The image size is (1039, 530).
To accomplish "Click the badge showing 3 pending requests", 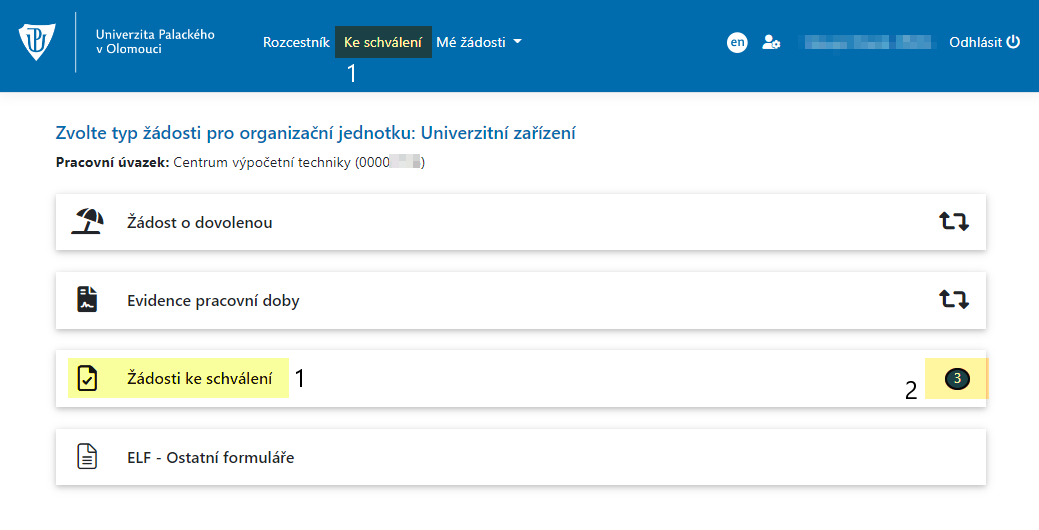I will click(957, 379).
